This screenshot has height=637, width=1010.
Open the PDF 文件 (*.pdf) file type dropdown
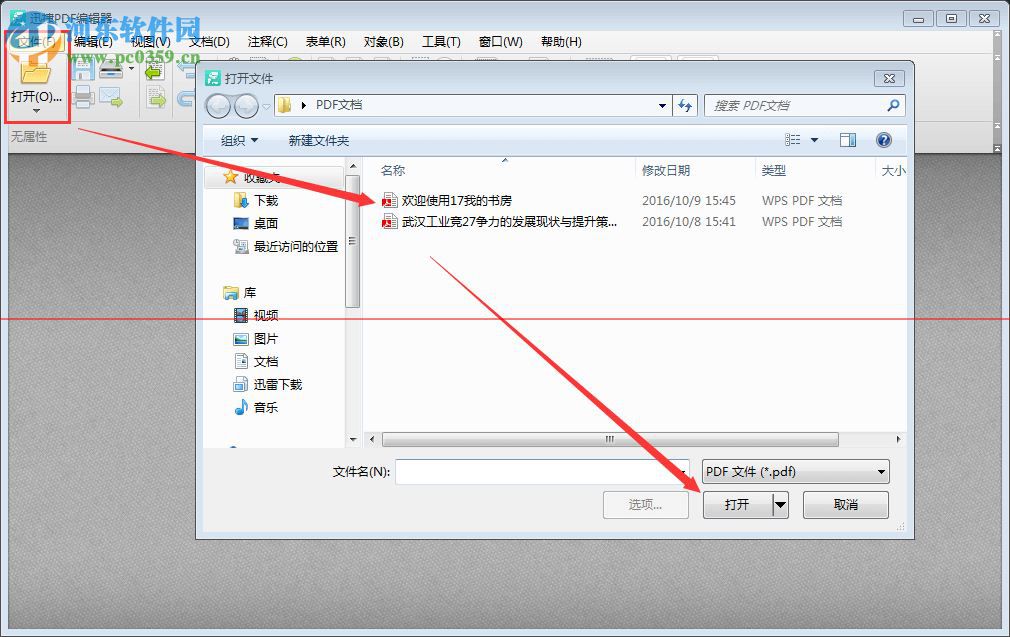[x=796, y=471]
